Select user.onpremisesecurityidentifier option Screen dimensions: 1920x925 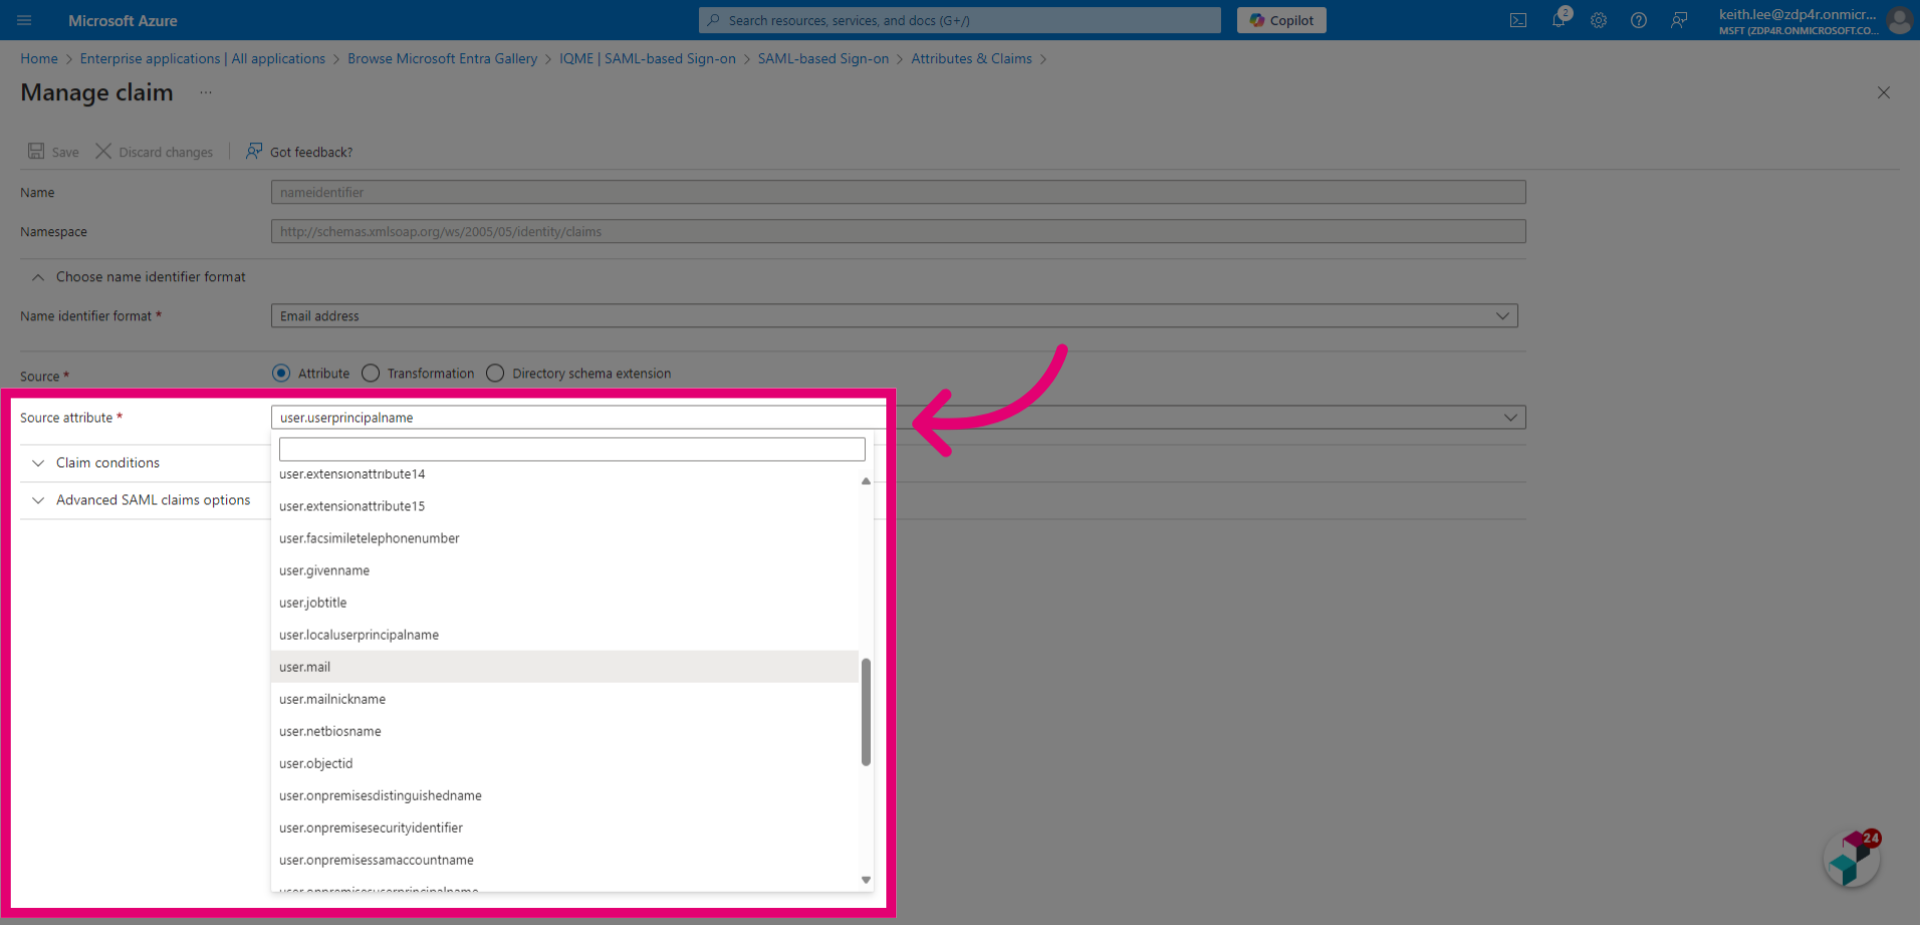click(565, 827)
